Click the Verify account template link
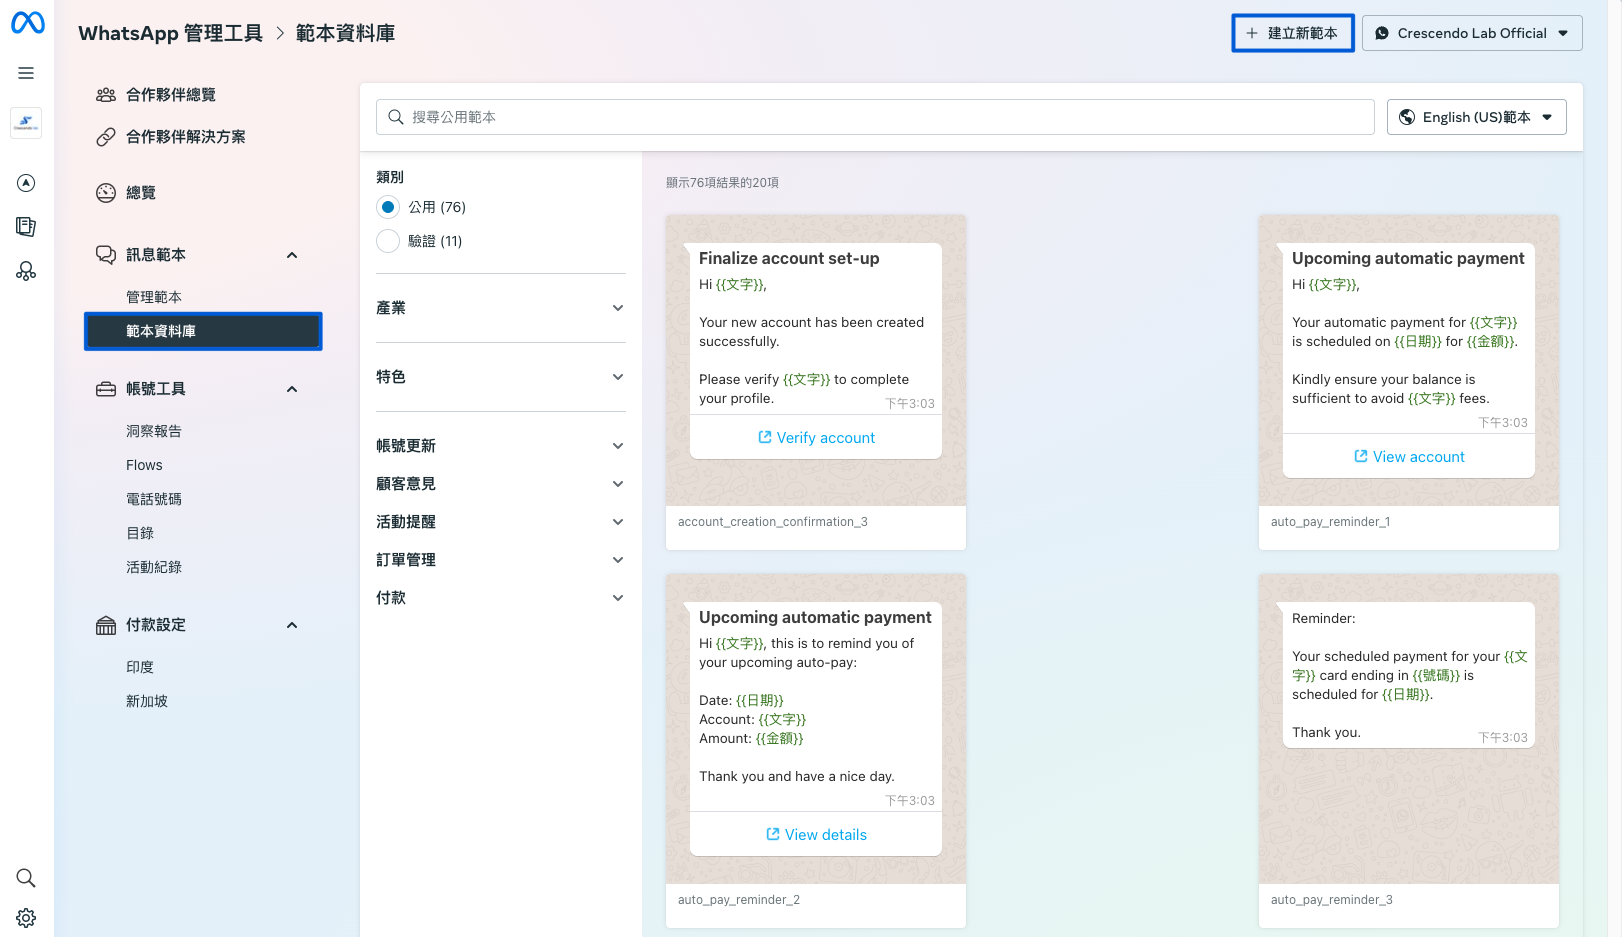The image size is (1622, 937). [816, 438]
